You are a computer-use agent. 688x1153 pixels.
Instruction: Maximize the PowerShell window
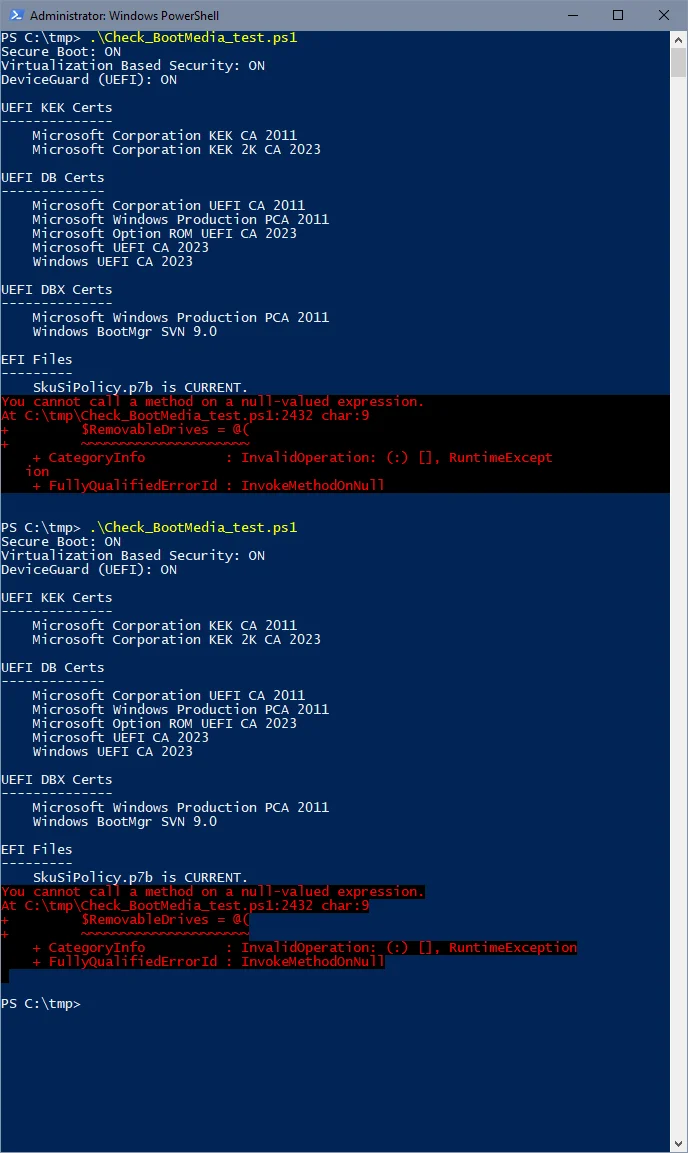coord(618,15)
